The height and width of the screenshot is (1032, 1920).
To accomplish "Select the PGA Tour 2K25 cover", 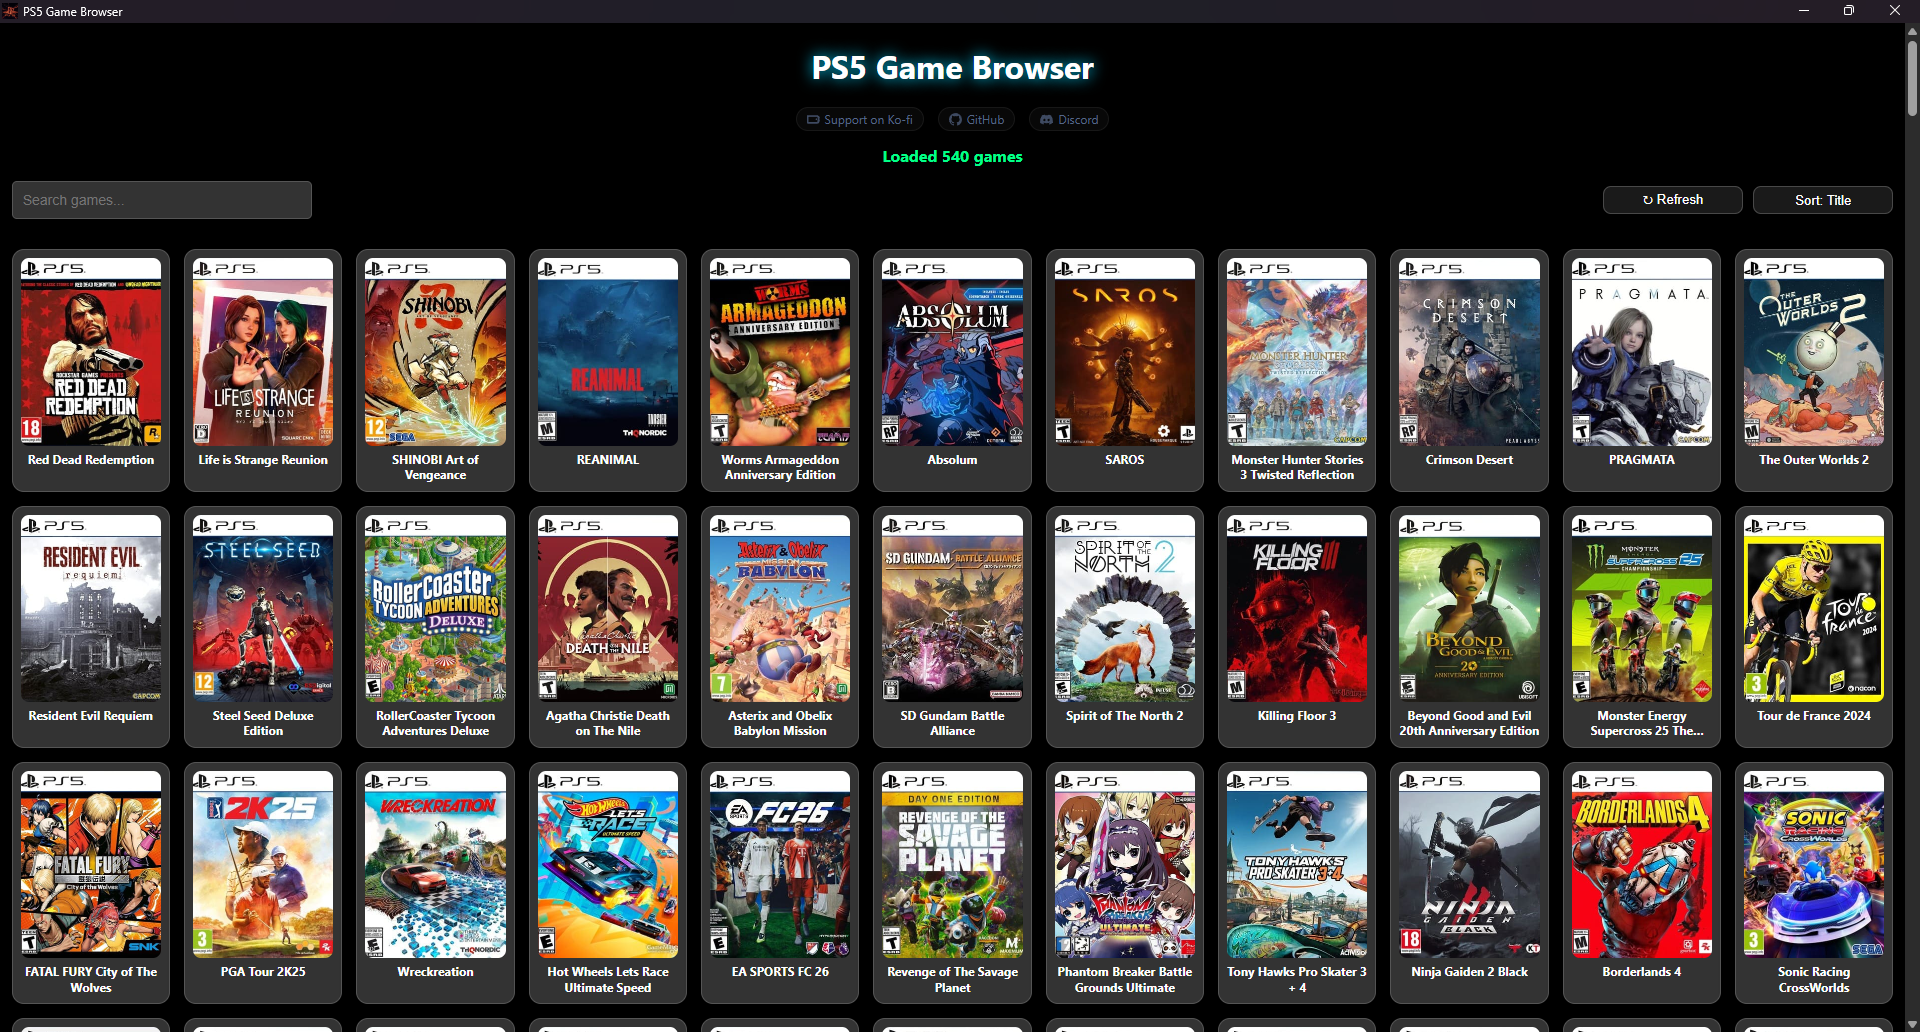I will click(x=263, y=864).
